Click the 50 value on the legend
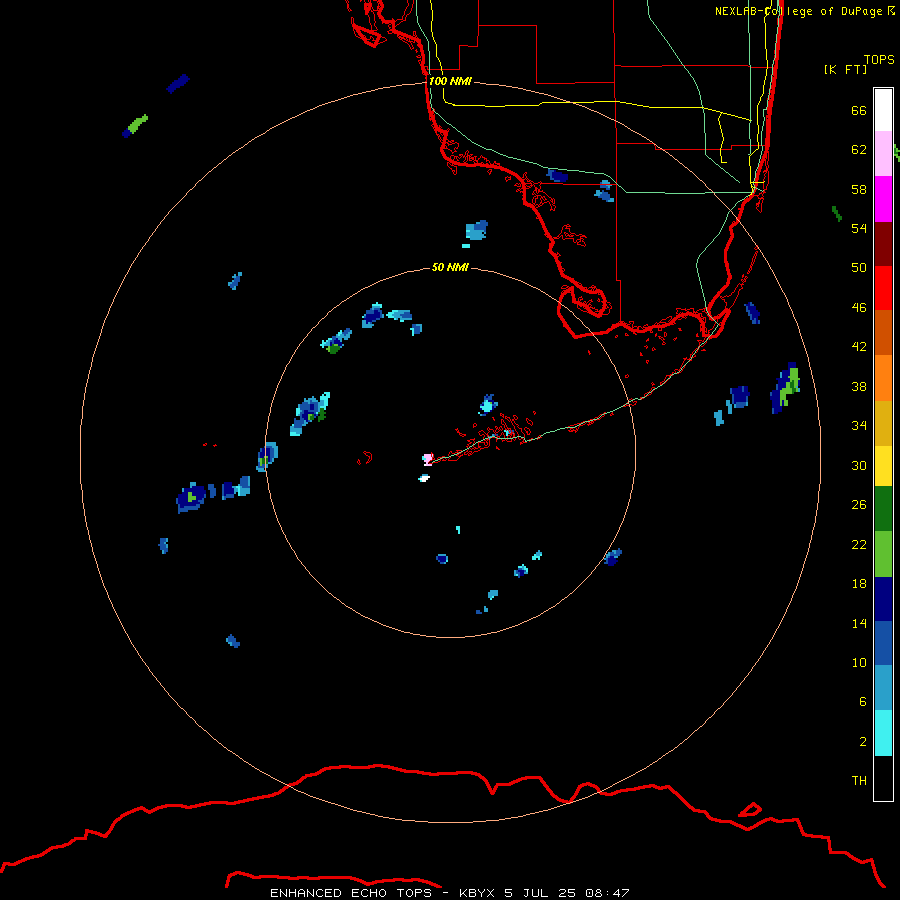 point(859,268)
